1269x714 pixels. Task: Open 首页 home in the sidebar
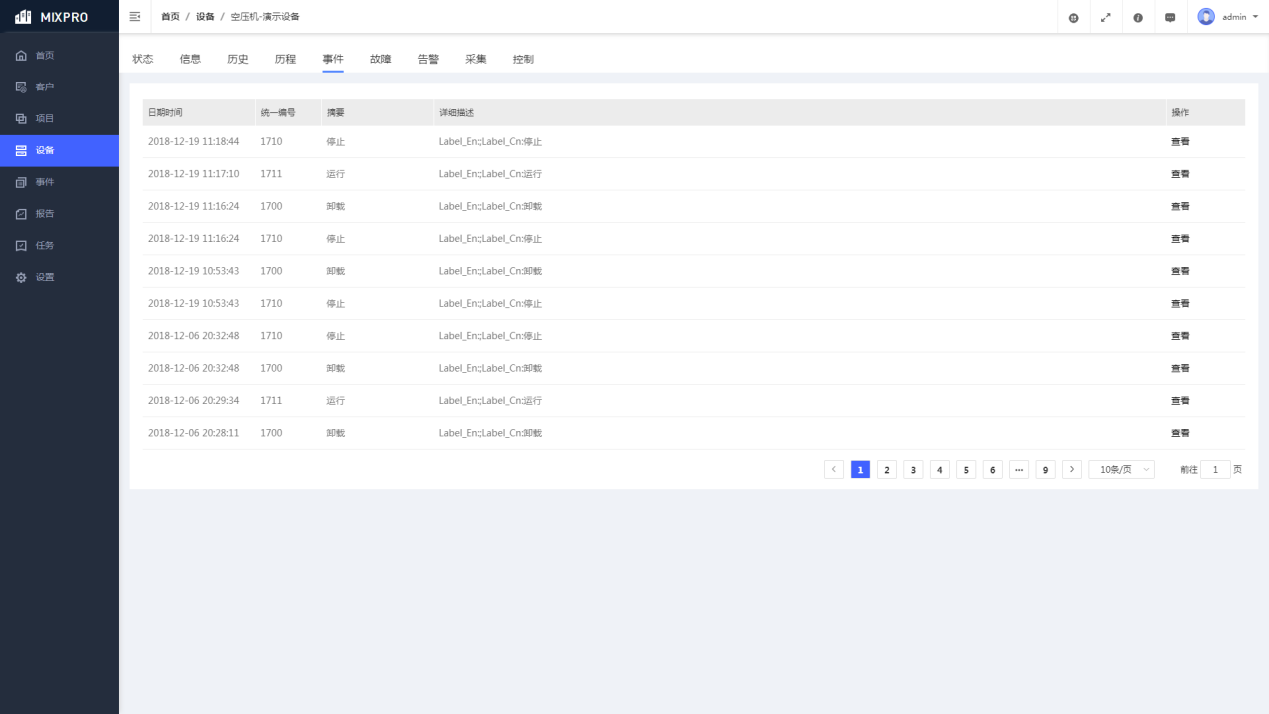[45, 55]
